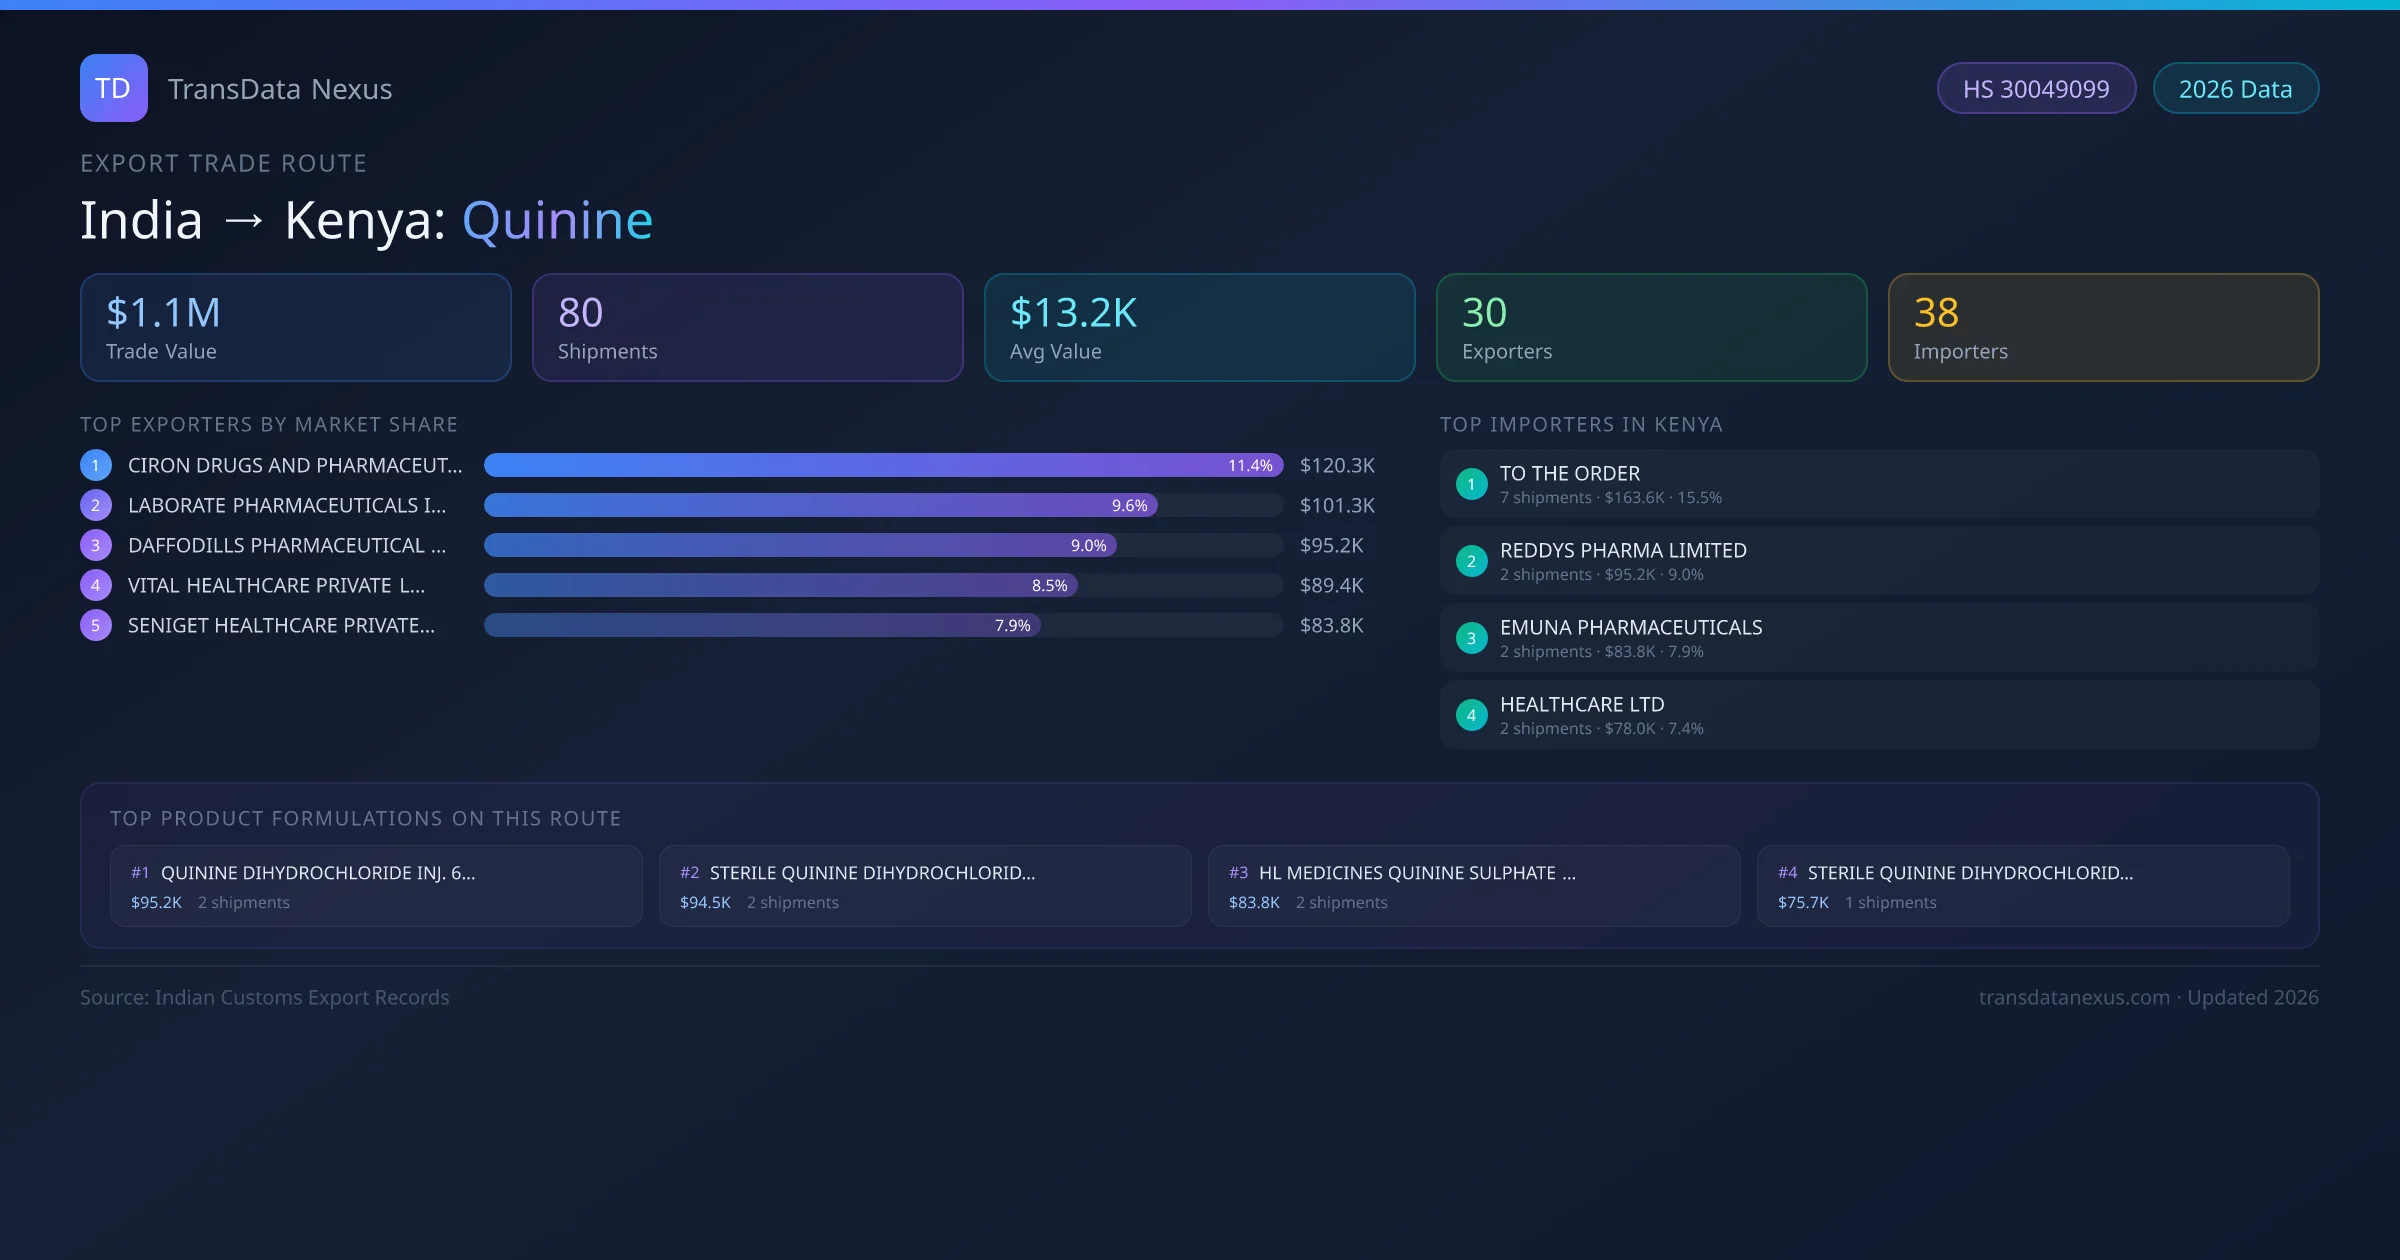
Task: Click the rank 1 badge for Ciron Drugs
Action: coord(96,465)
